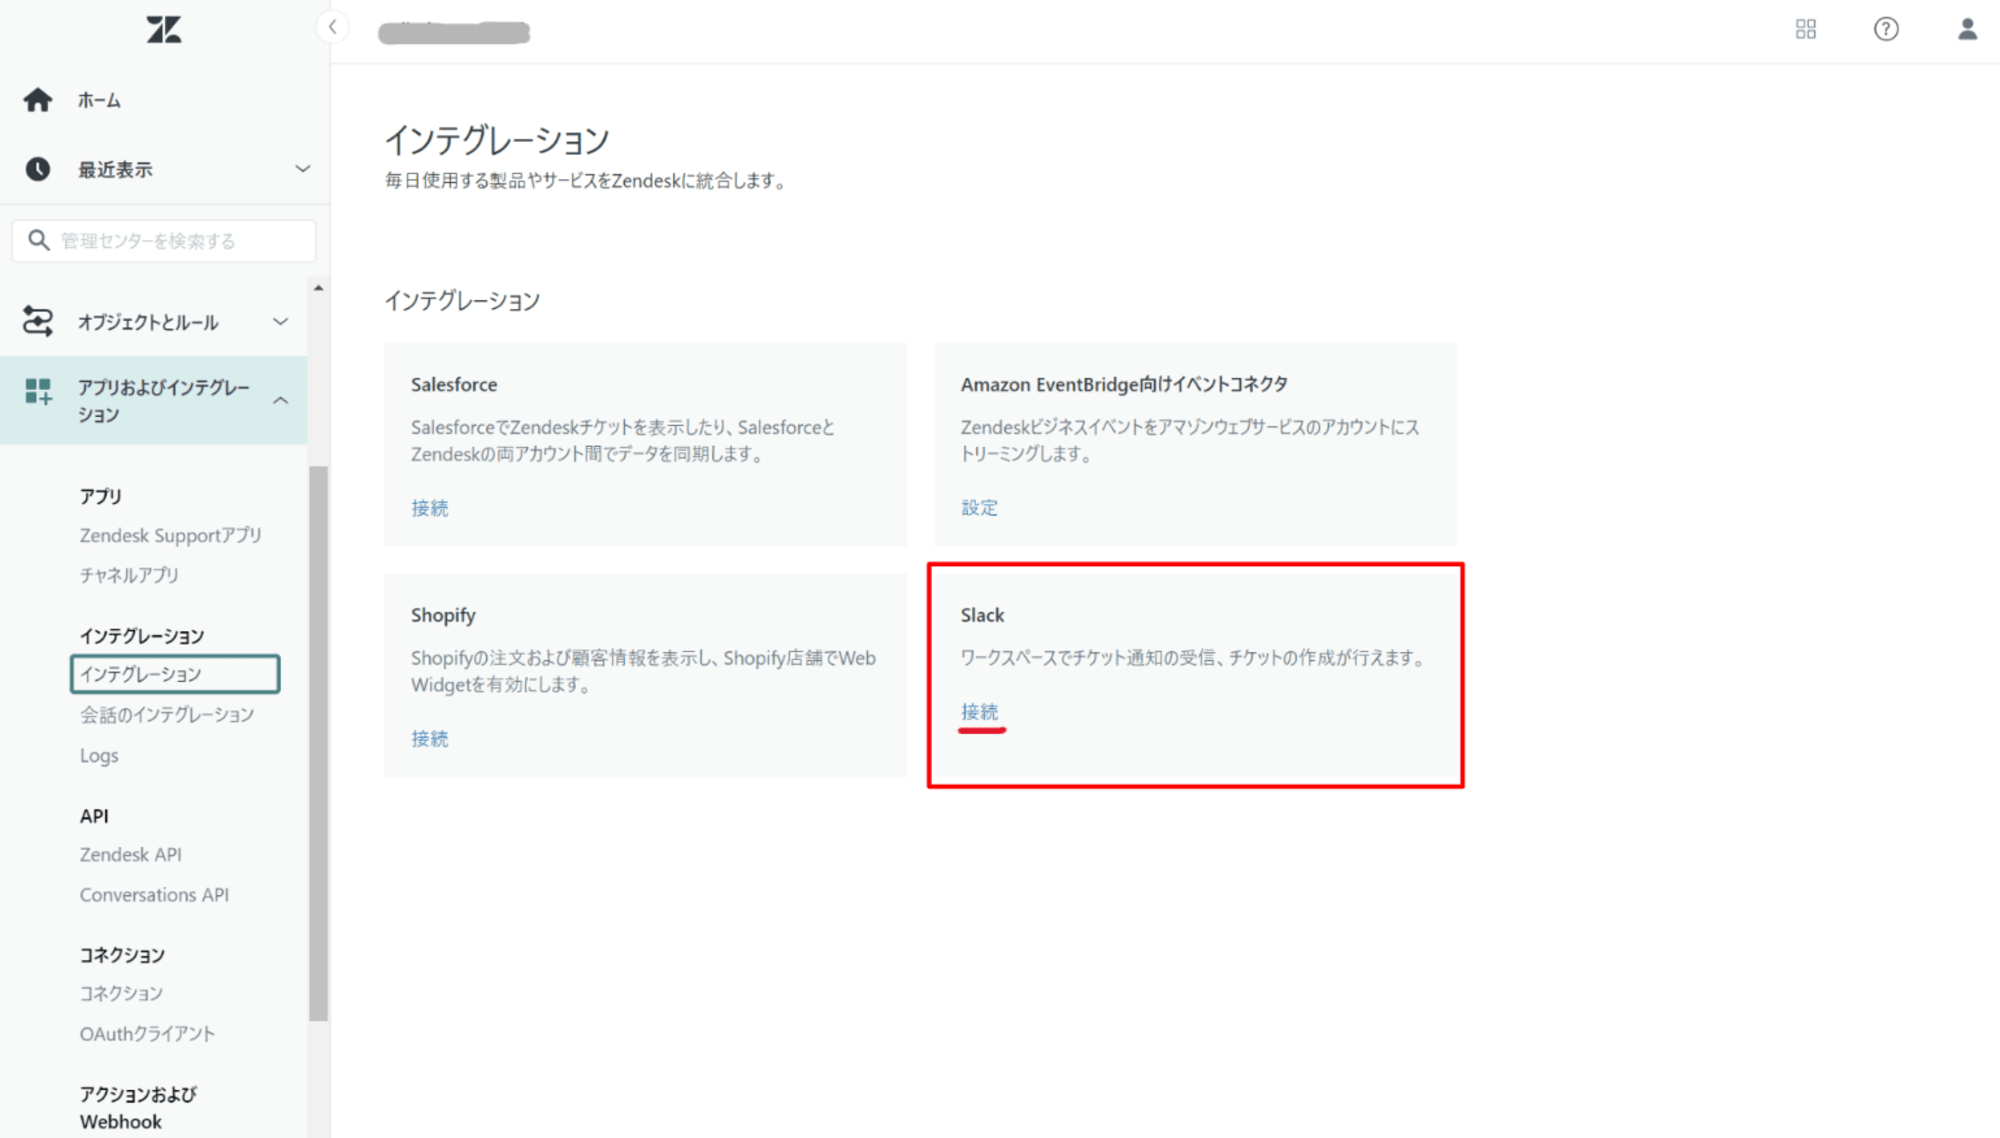The height and width of the screenshot is (1138, 2000).
Task: Open the Zendesk products grid icon
Action: point(1806,29)
